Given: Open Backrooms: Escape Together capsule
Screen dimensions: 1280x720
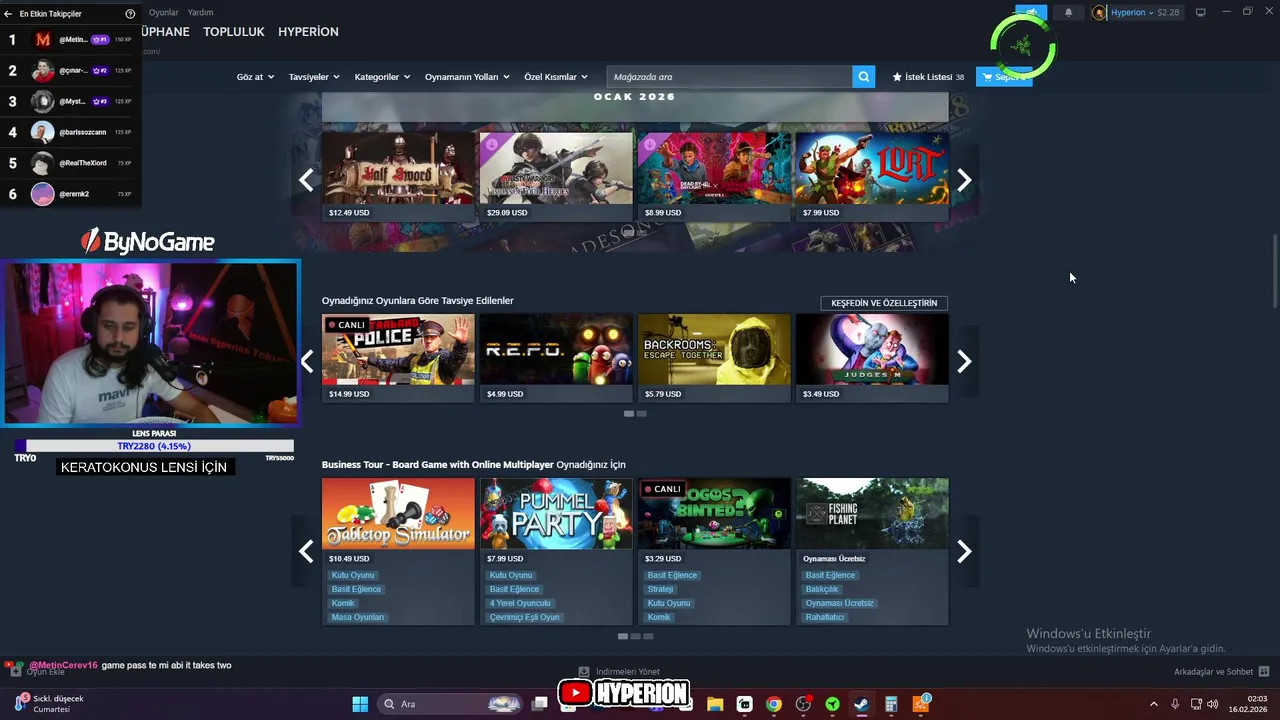Looking at the screenshot, I should coord(714,358).
